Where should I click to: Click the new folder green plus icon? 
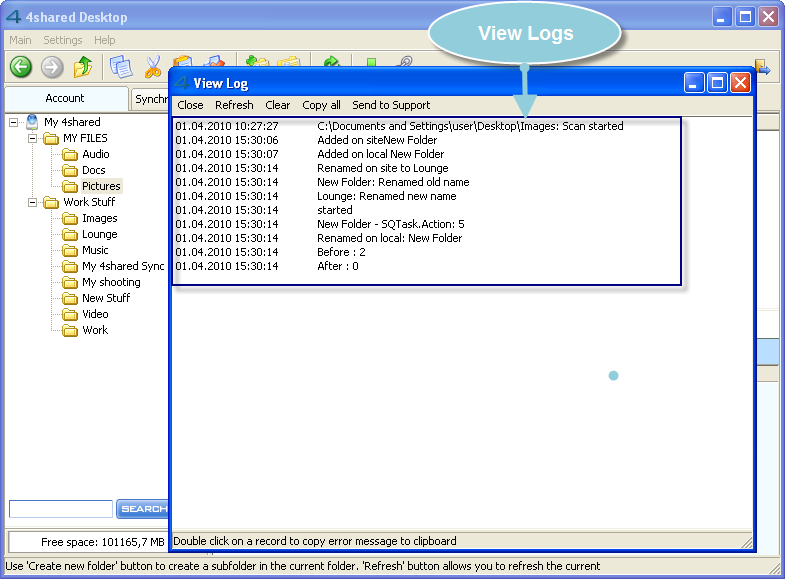pos(257,61)
